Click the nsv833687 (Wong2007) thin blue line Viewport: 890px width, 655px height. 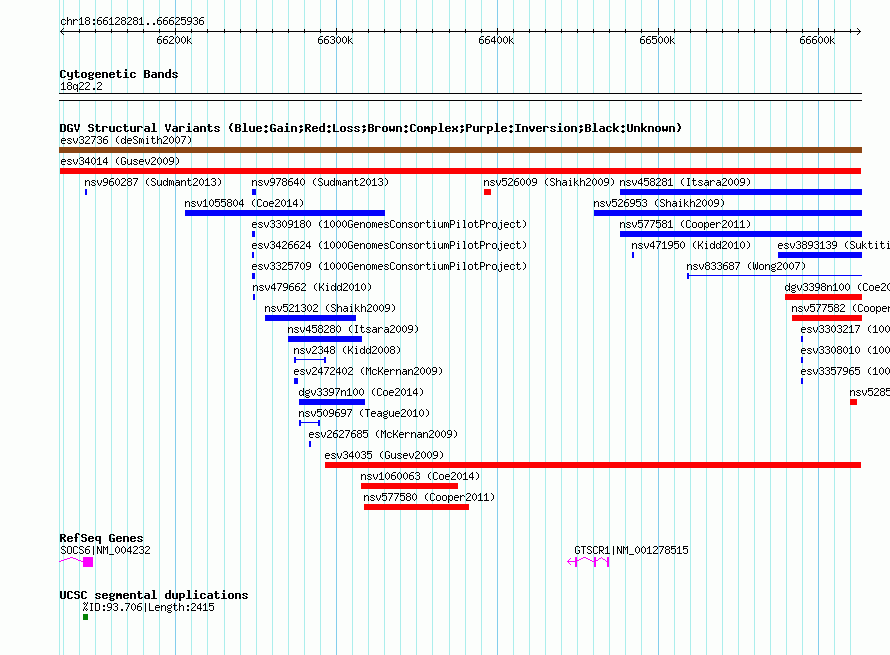point(775,276)
